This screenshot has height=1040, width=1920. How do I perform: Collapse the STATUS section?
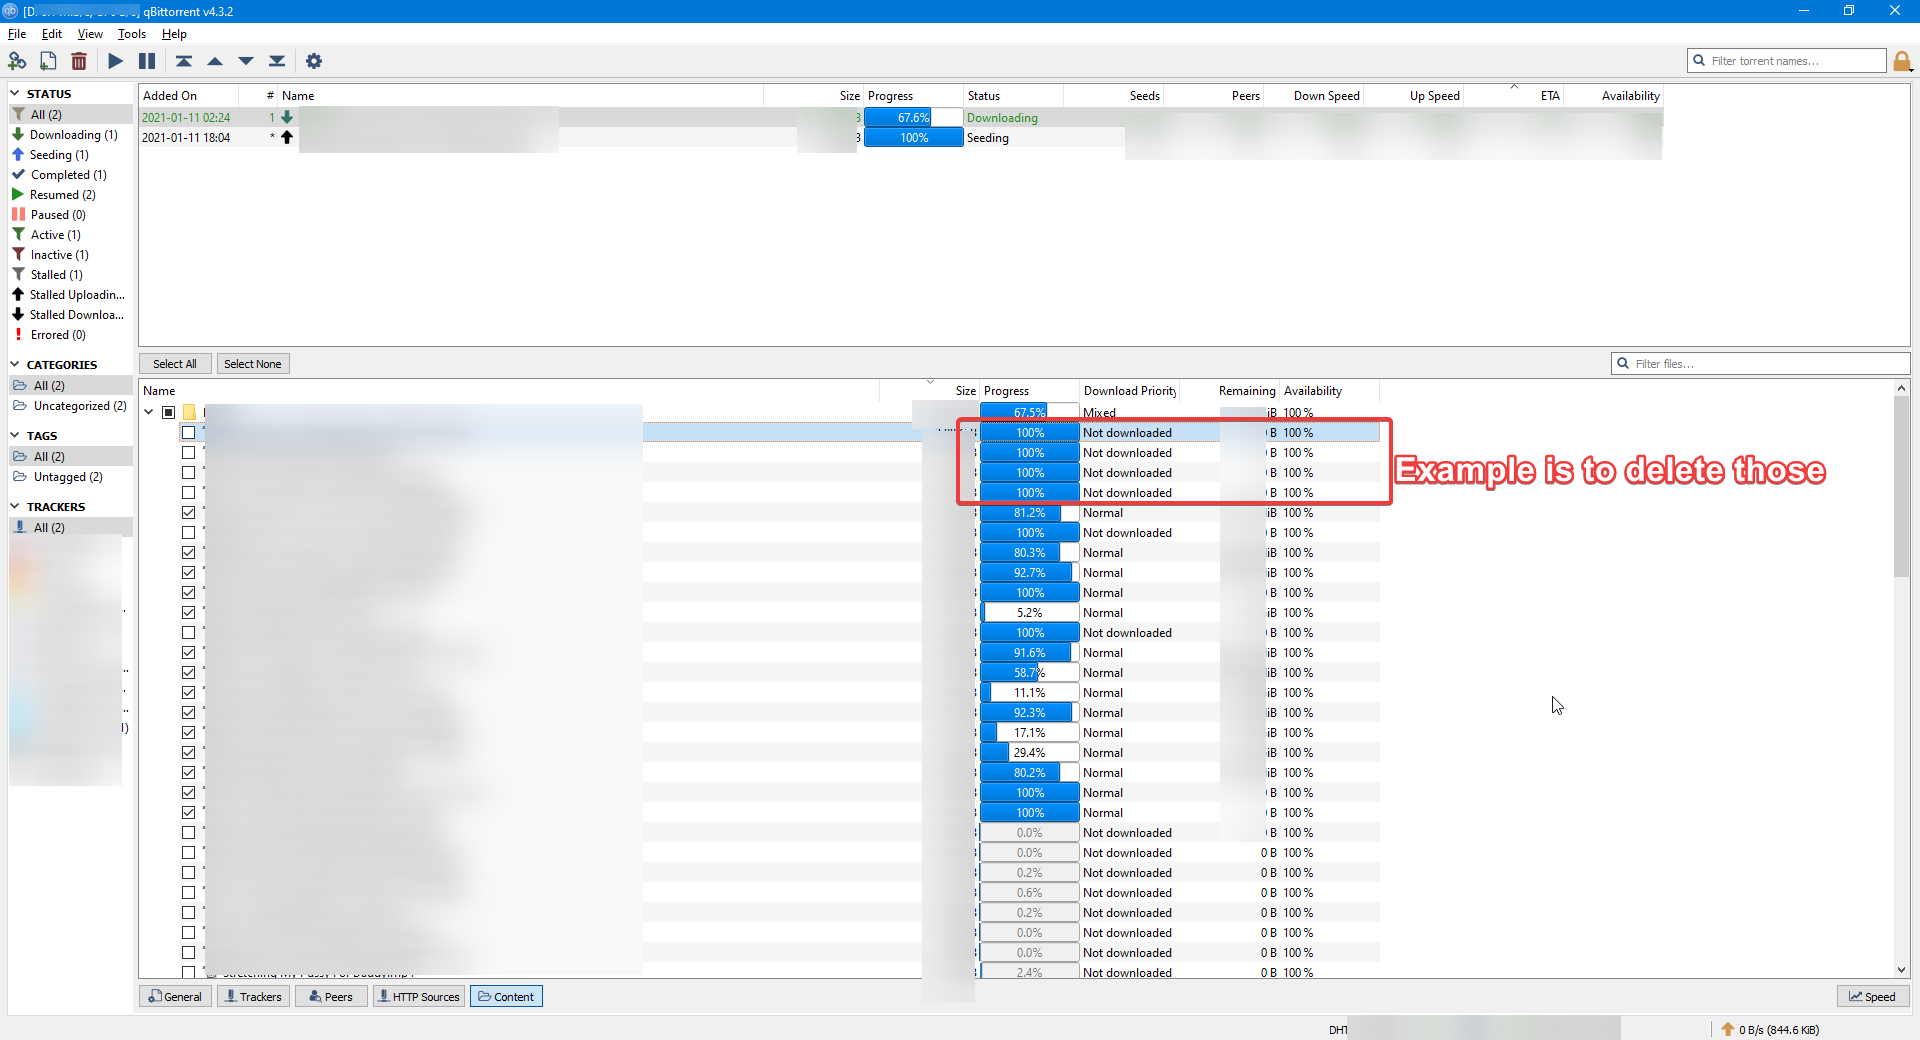point(14,93)
